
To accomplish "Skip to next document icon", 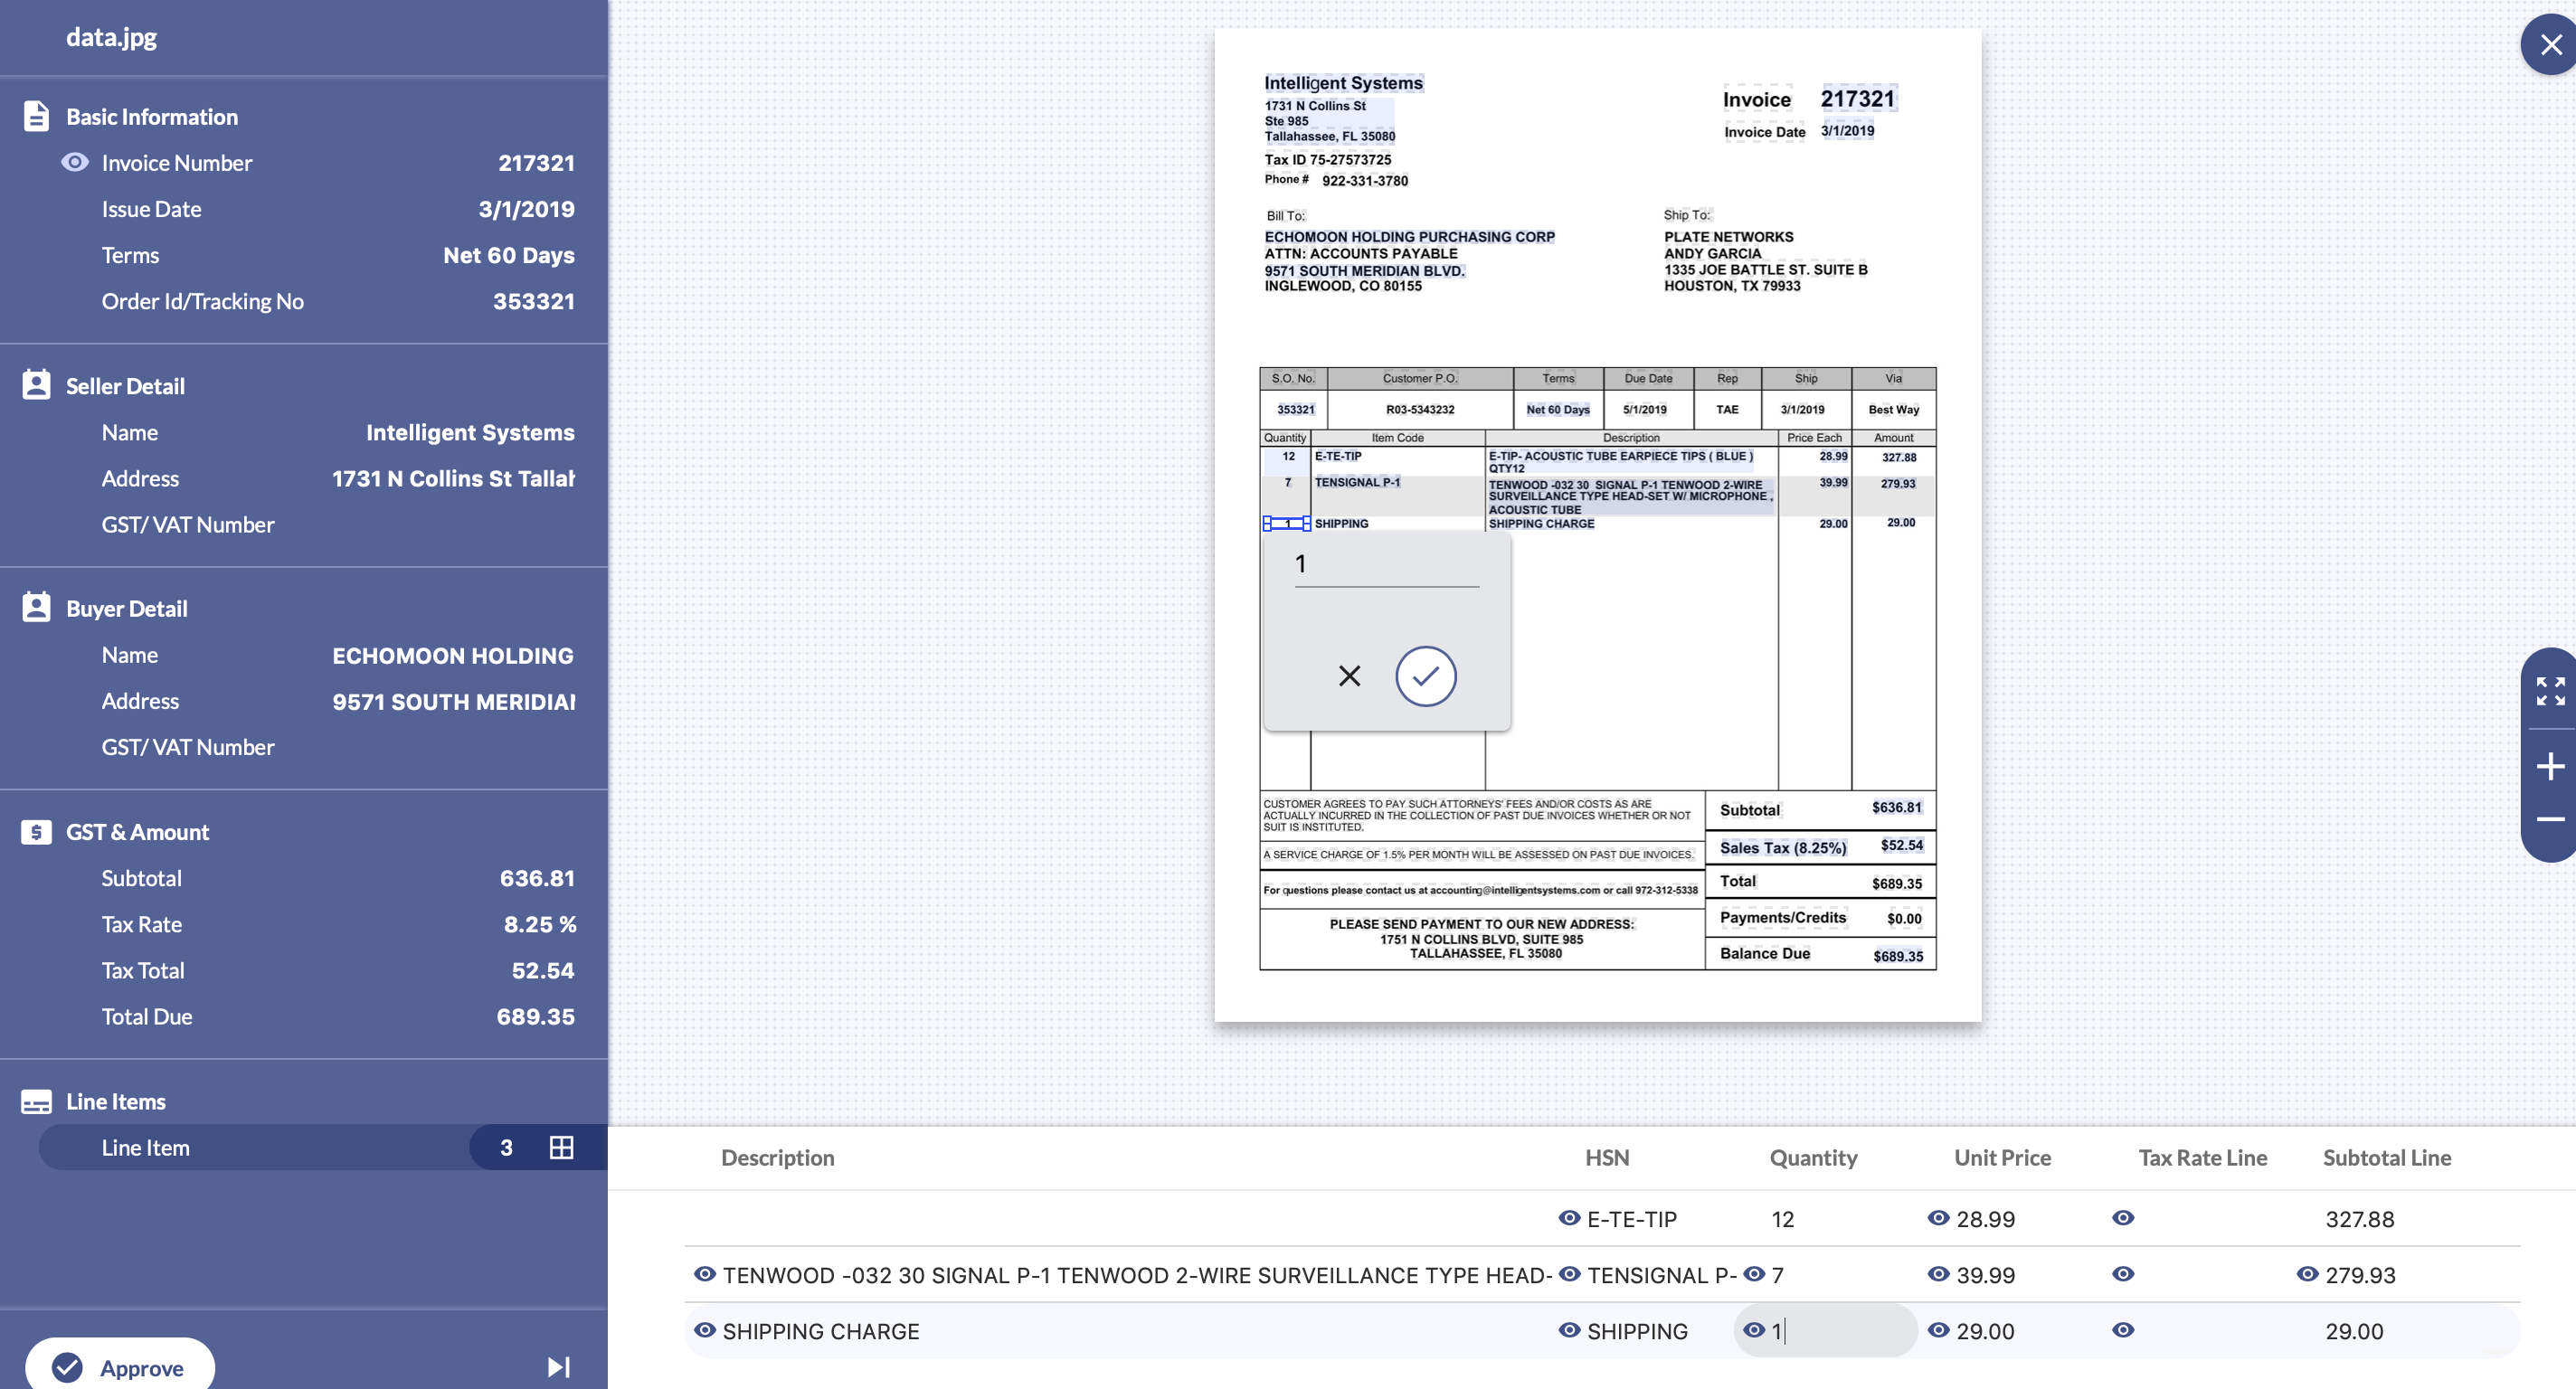I will click(x=559, y=1367).
